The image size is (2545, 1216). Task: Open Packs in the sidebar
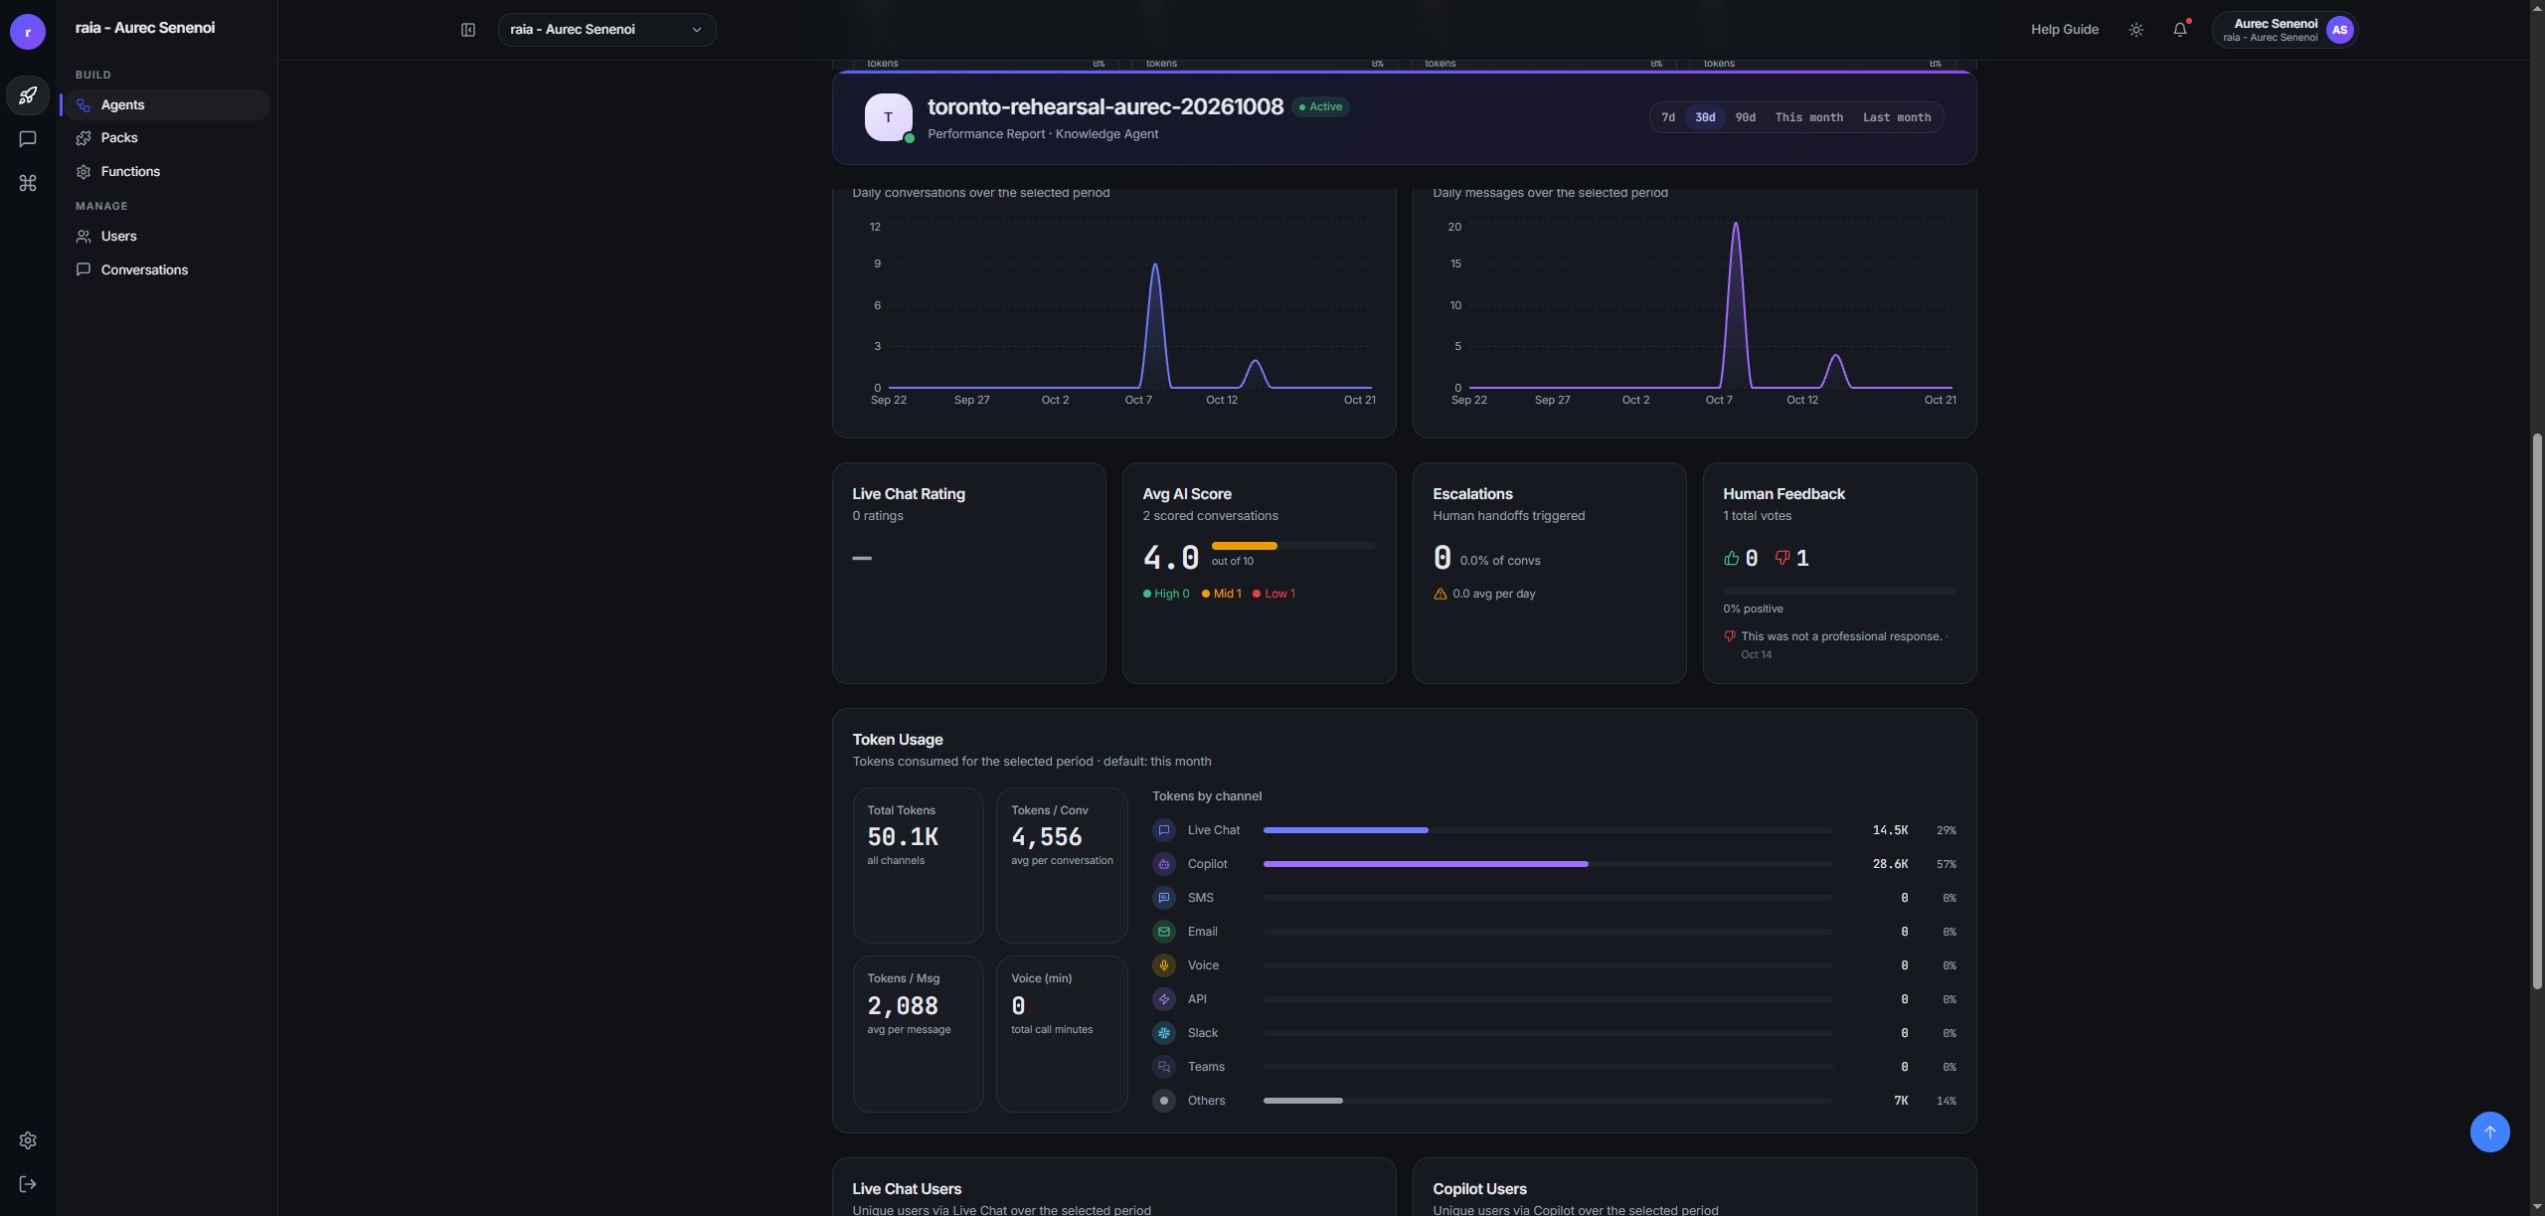click(x=166, y=138)
